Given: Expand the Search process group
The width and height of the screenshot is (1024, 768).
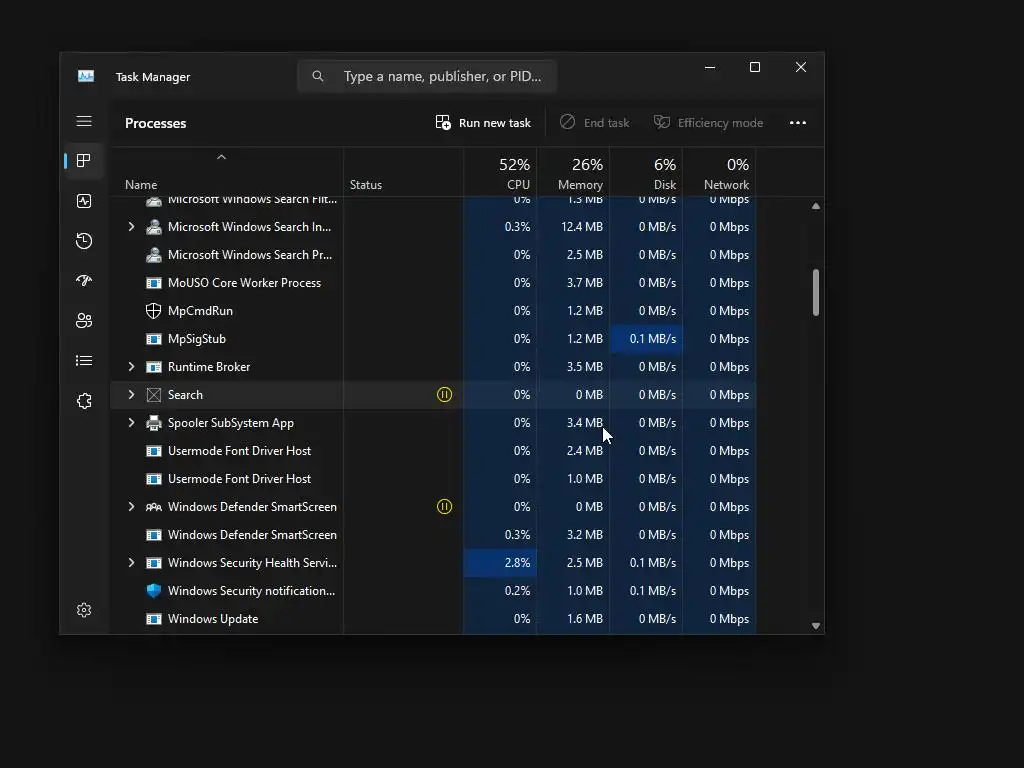Looking at the screenshot, I should pos(131,394).
